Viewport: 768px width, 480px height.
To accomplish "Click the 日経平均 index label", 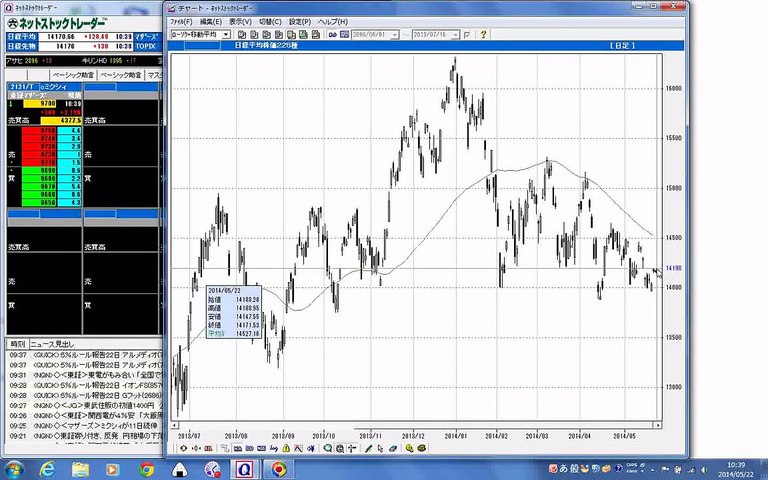I will 22,37.
